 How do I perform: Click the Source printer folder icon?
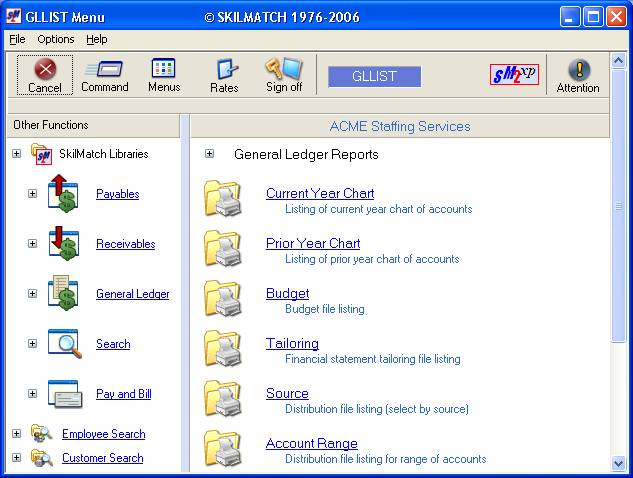223,398
